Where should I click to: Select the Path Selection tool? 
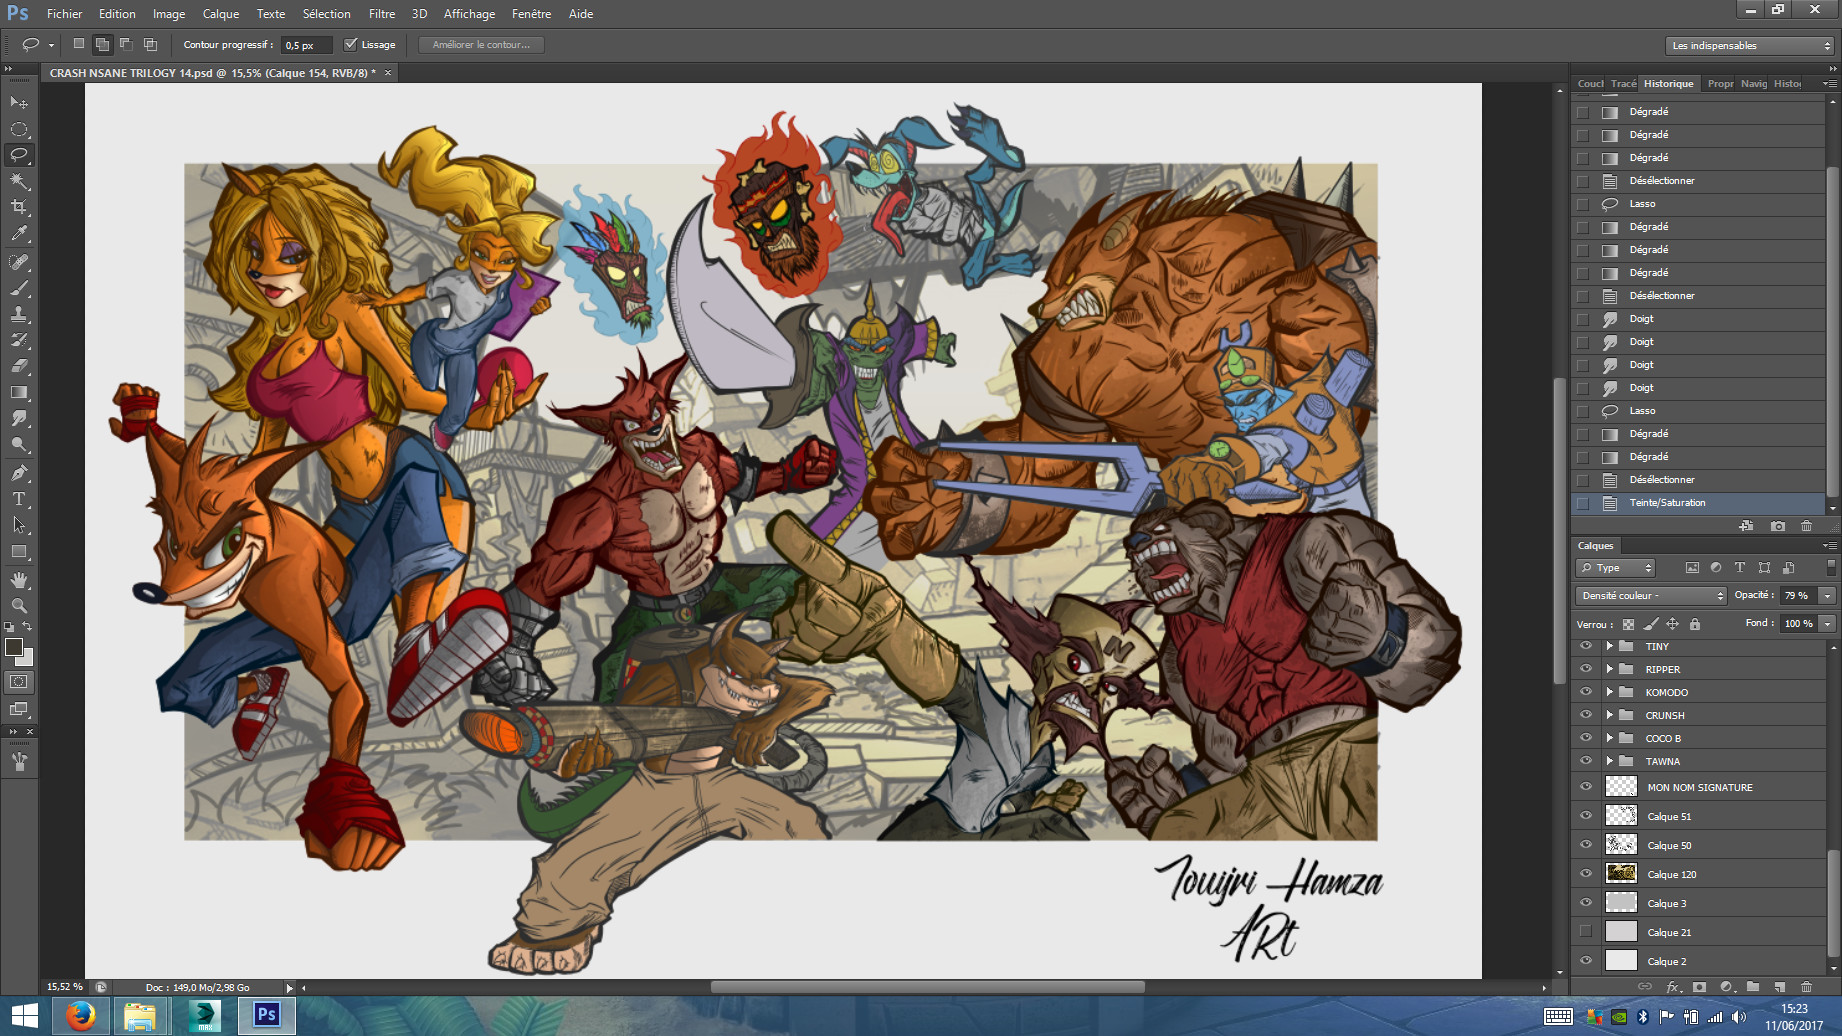tap(19, 525)
